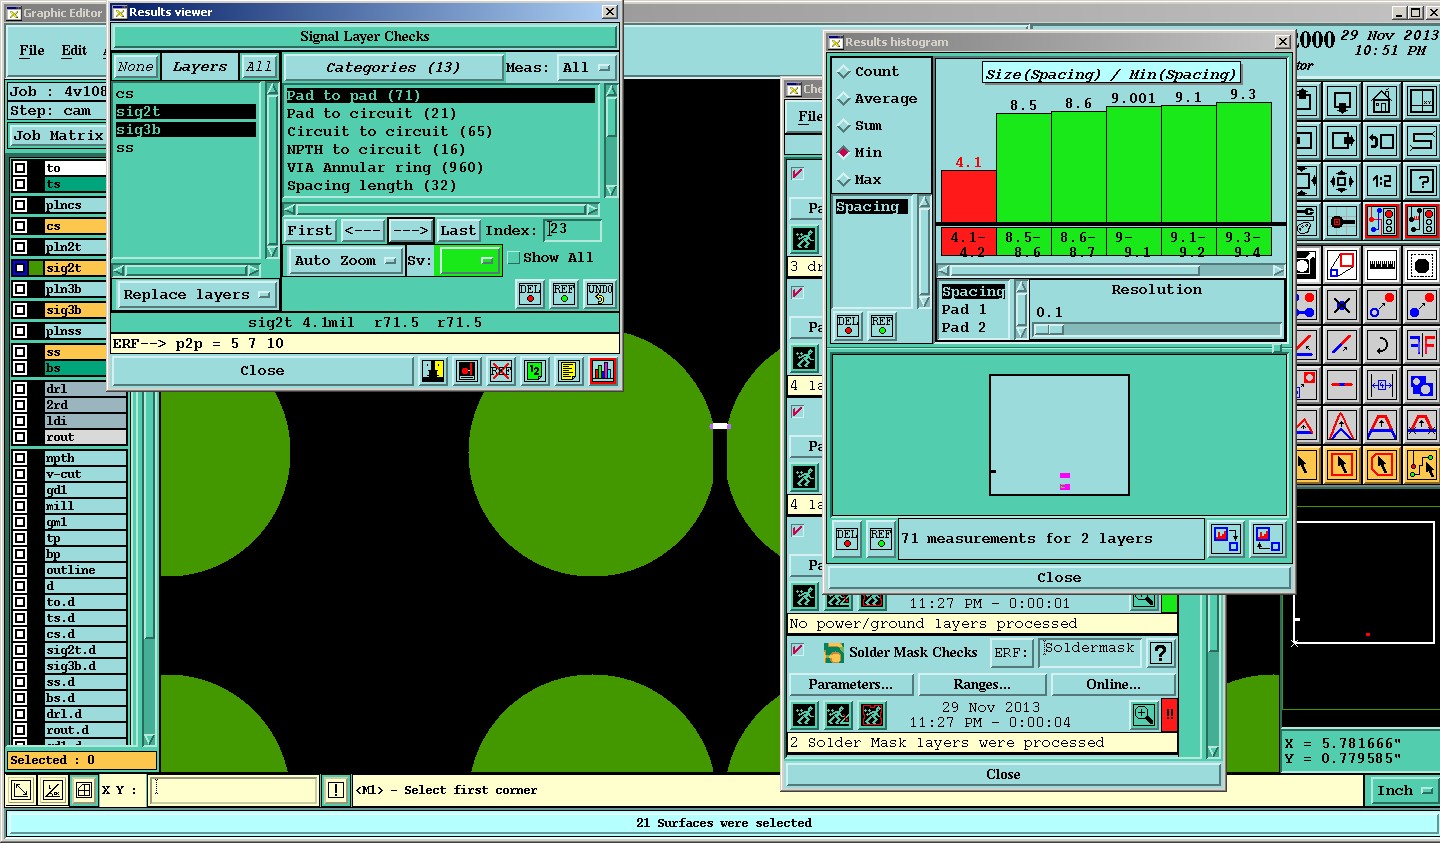Toggle the sig2t layer checkbox in layer list
Image resolution: width=1440 pixels, height=843 pixels.
(20, 268)
